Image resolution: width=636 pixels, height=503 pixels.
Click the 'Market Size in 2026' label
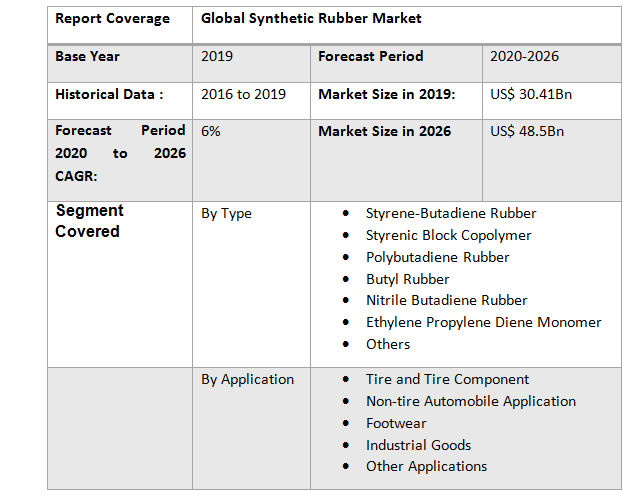(x=384, y=131)
